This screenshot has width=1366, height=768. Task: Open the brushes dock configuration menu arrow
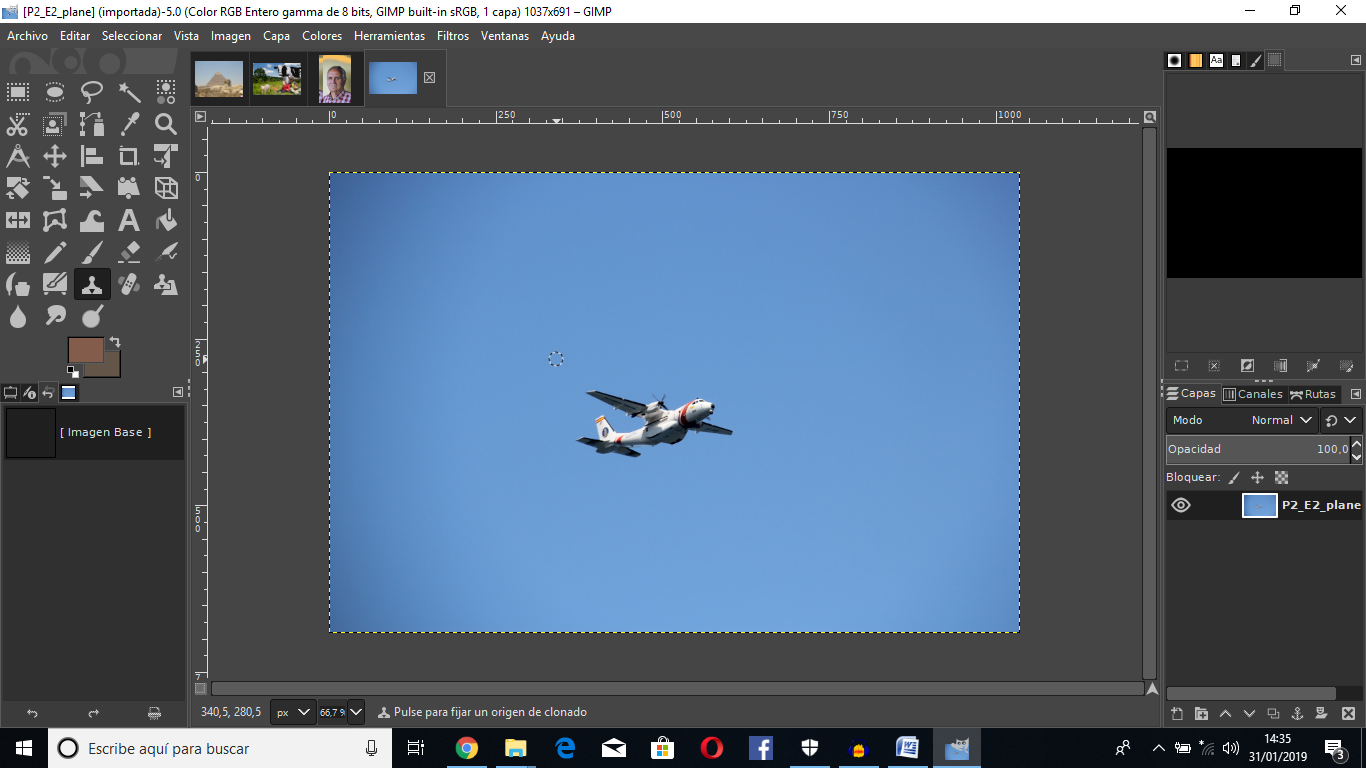1355,61
